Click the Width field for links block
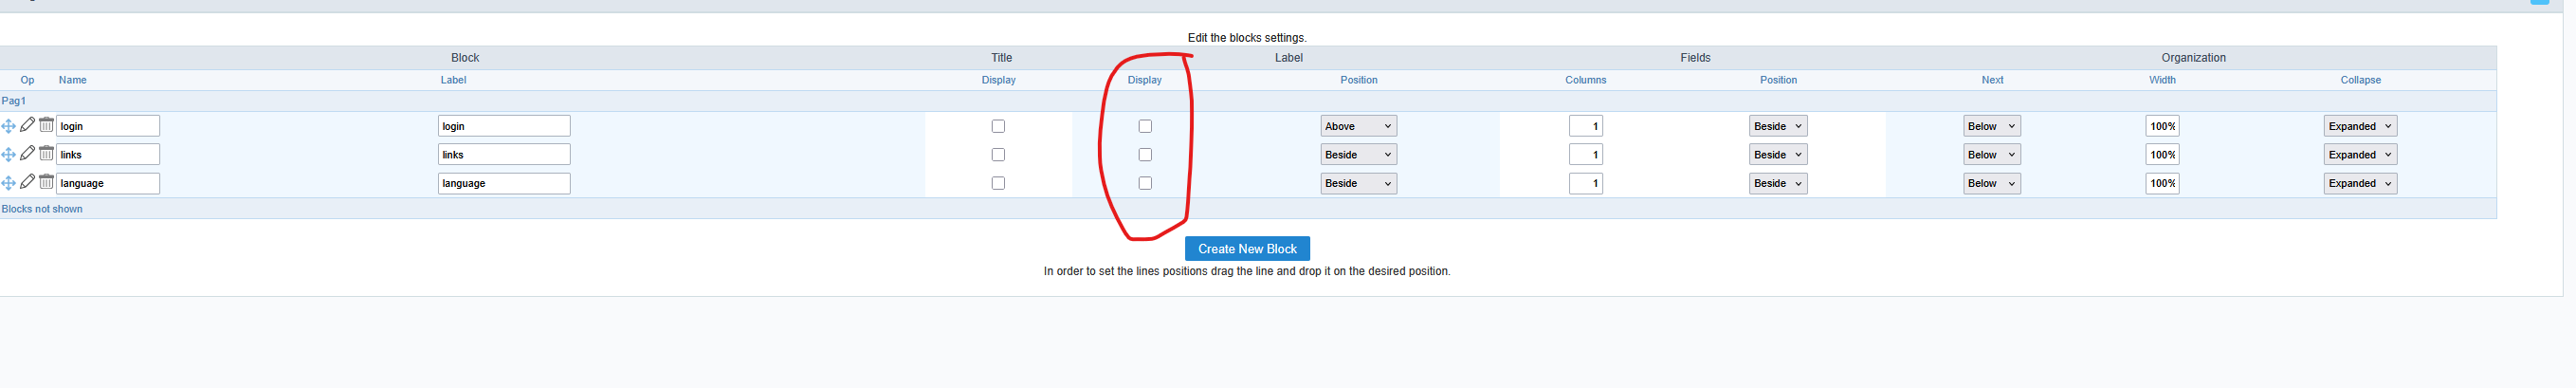The height and width of the screenshot is (388, 2576). click(2162, 155)
